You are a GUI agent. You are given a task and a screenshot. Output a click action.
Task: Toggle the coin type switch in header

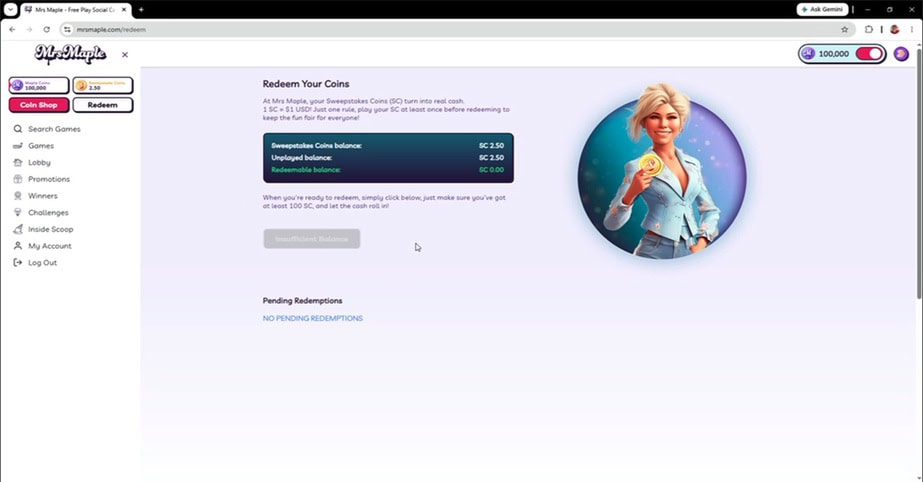click(869, 54)
